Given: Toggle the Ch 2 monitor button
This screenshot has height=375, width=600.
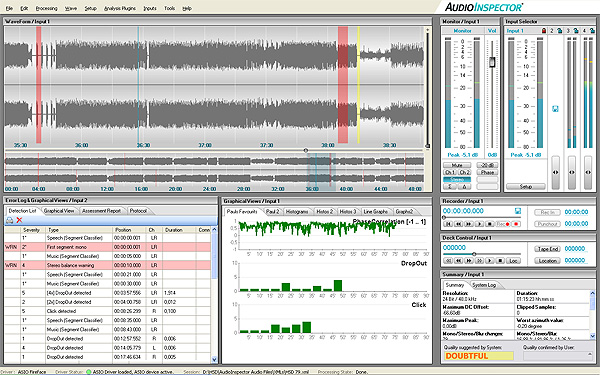Looking at the screenshot, I should (x=465, y=172).
